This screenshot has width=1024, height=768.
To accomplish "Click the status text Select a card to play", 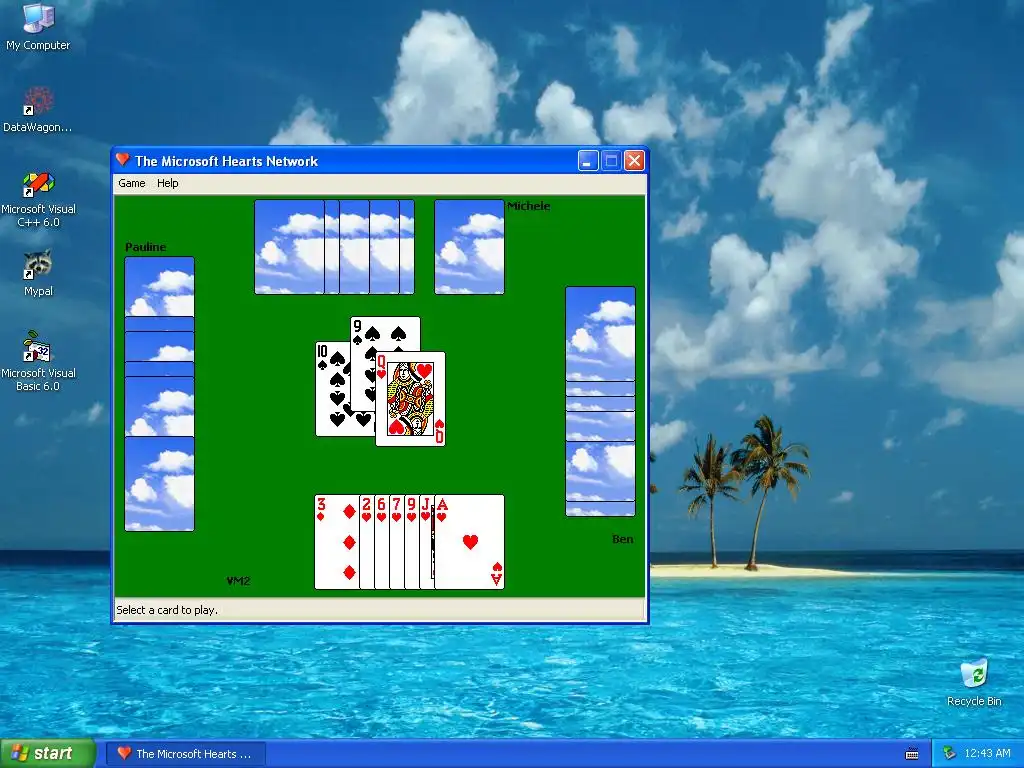I will (167, 610).
